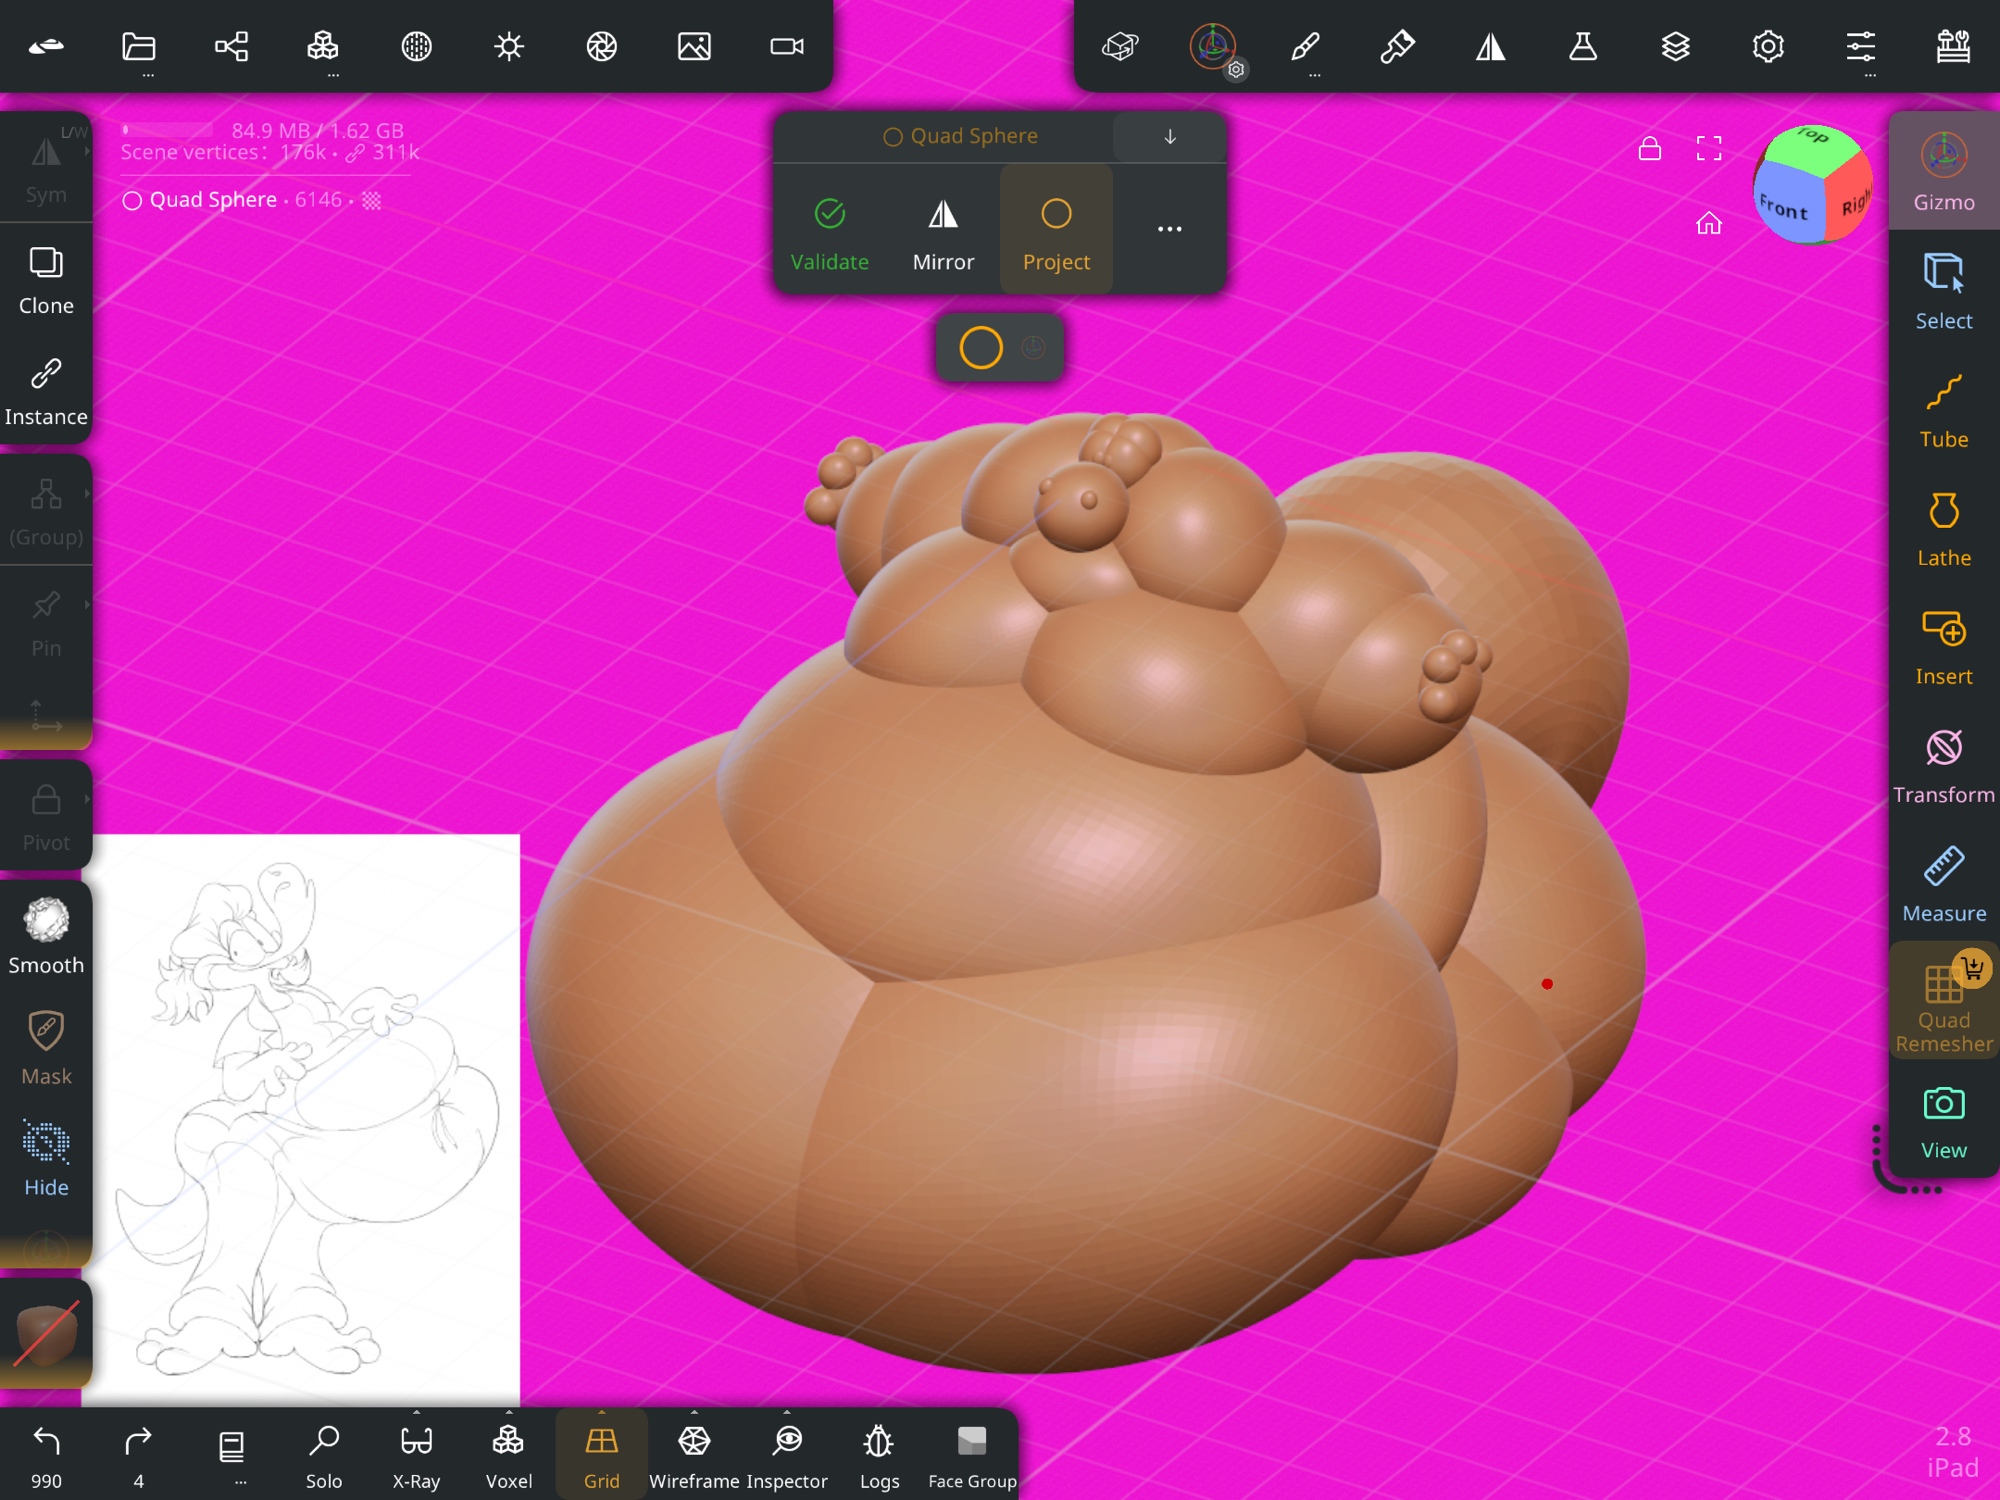The image size is (2000, 1500).
Task: Open the Quad Remesher tool
Action: [1943, 1003]
